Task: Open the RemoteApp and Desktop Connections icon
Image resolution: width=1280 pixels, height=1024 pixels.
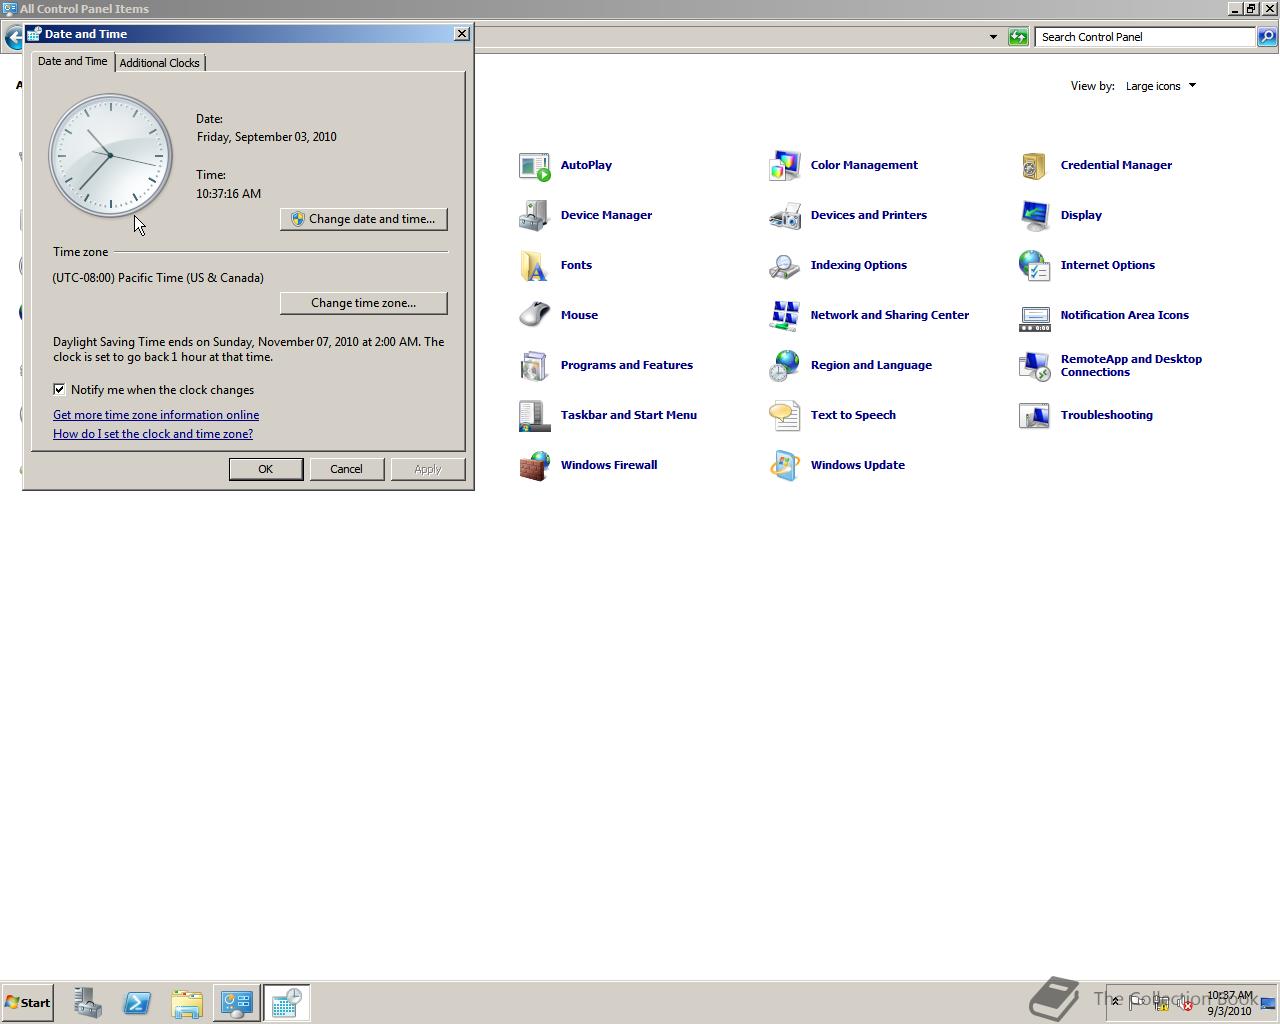Action: coord(1035,366)
